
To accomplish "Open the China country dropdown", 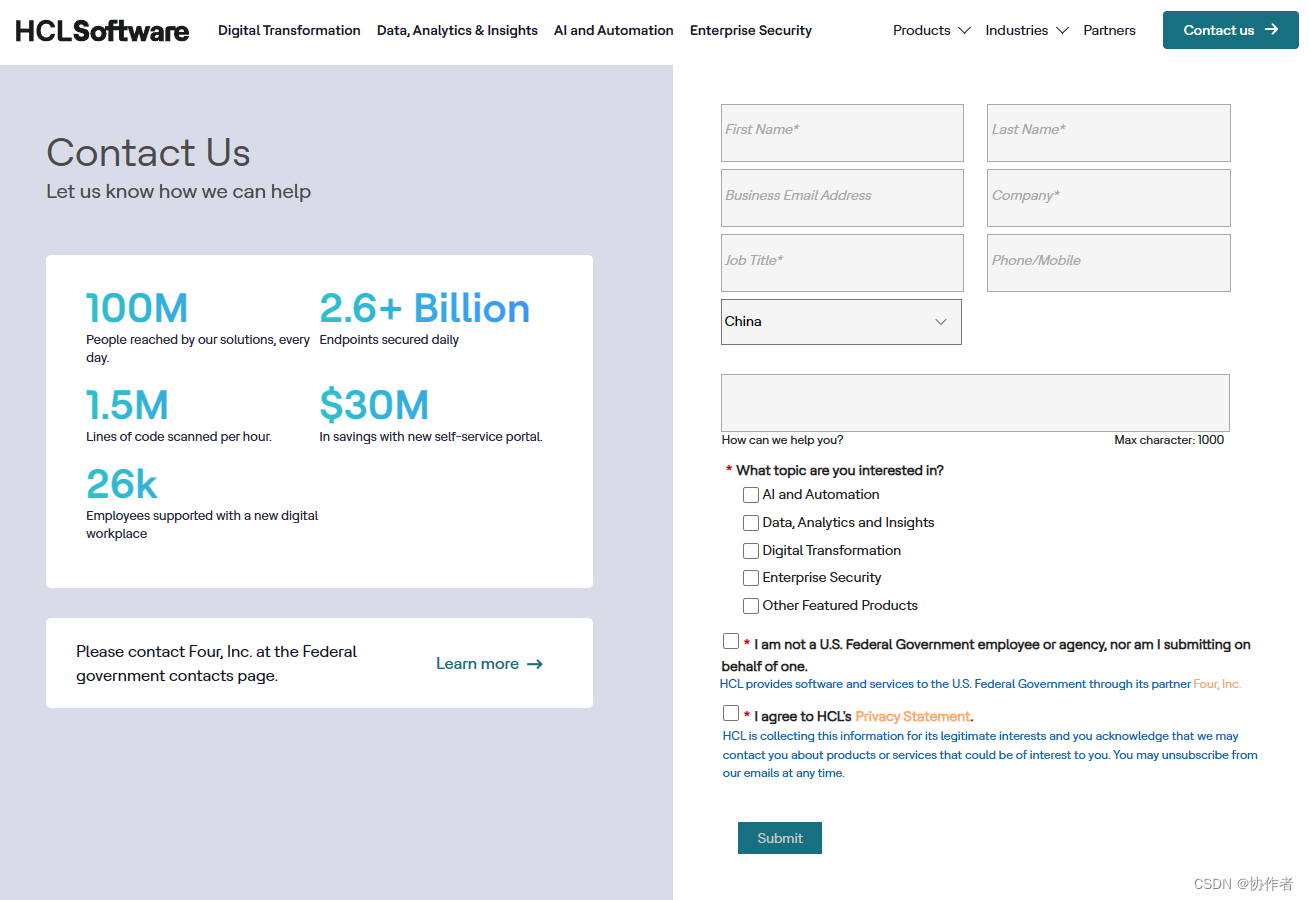I will [x=841, y=322].
